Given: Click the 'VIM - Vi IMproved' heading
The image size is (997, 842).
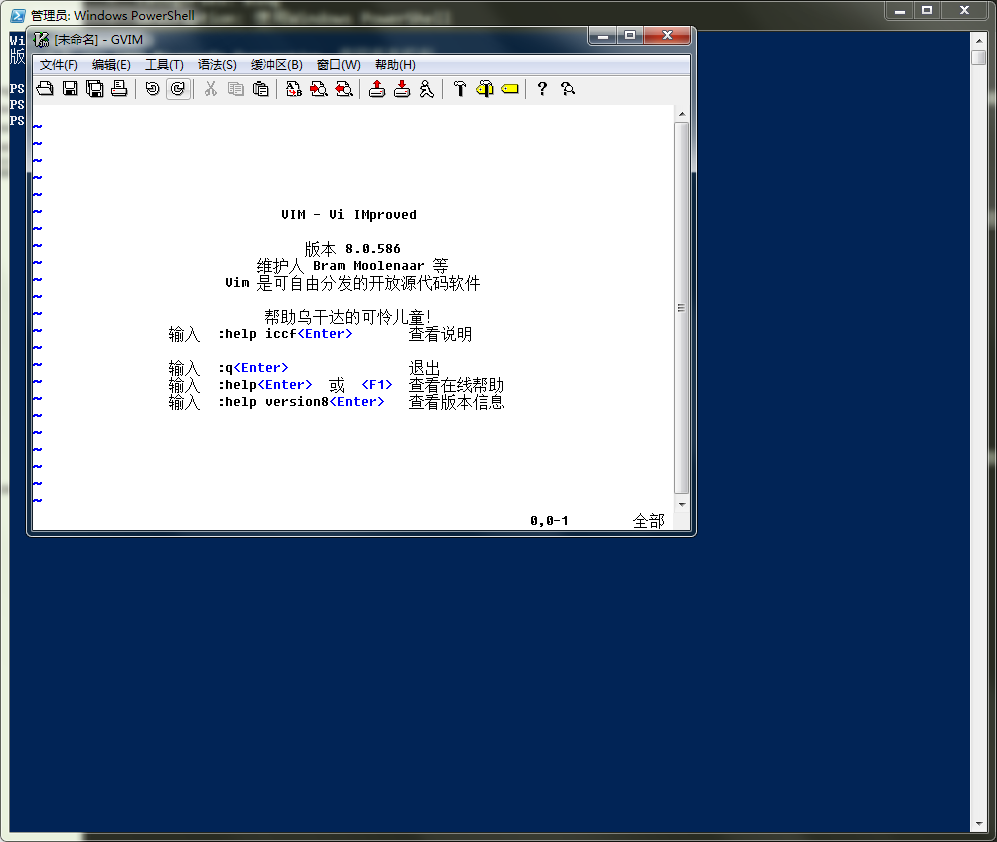Looking at the screenshot, I should pos(349,215).
